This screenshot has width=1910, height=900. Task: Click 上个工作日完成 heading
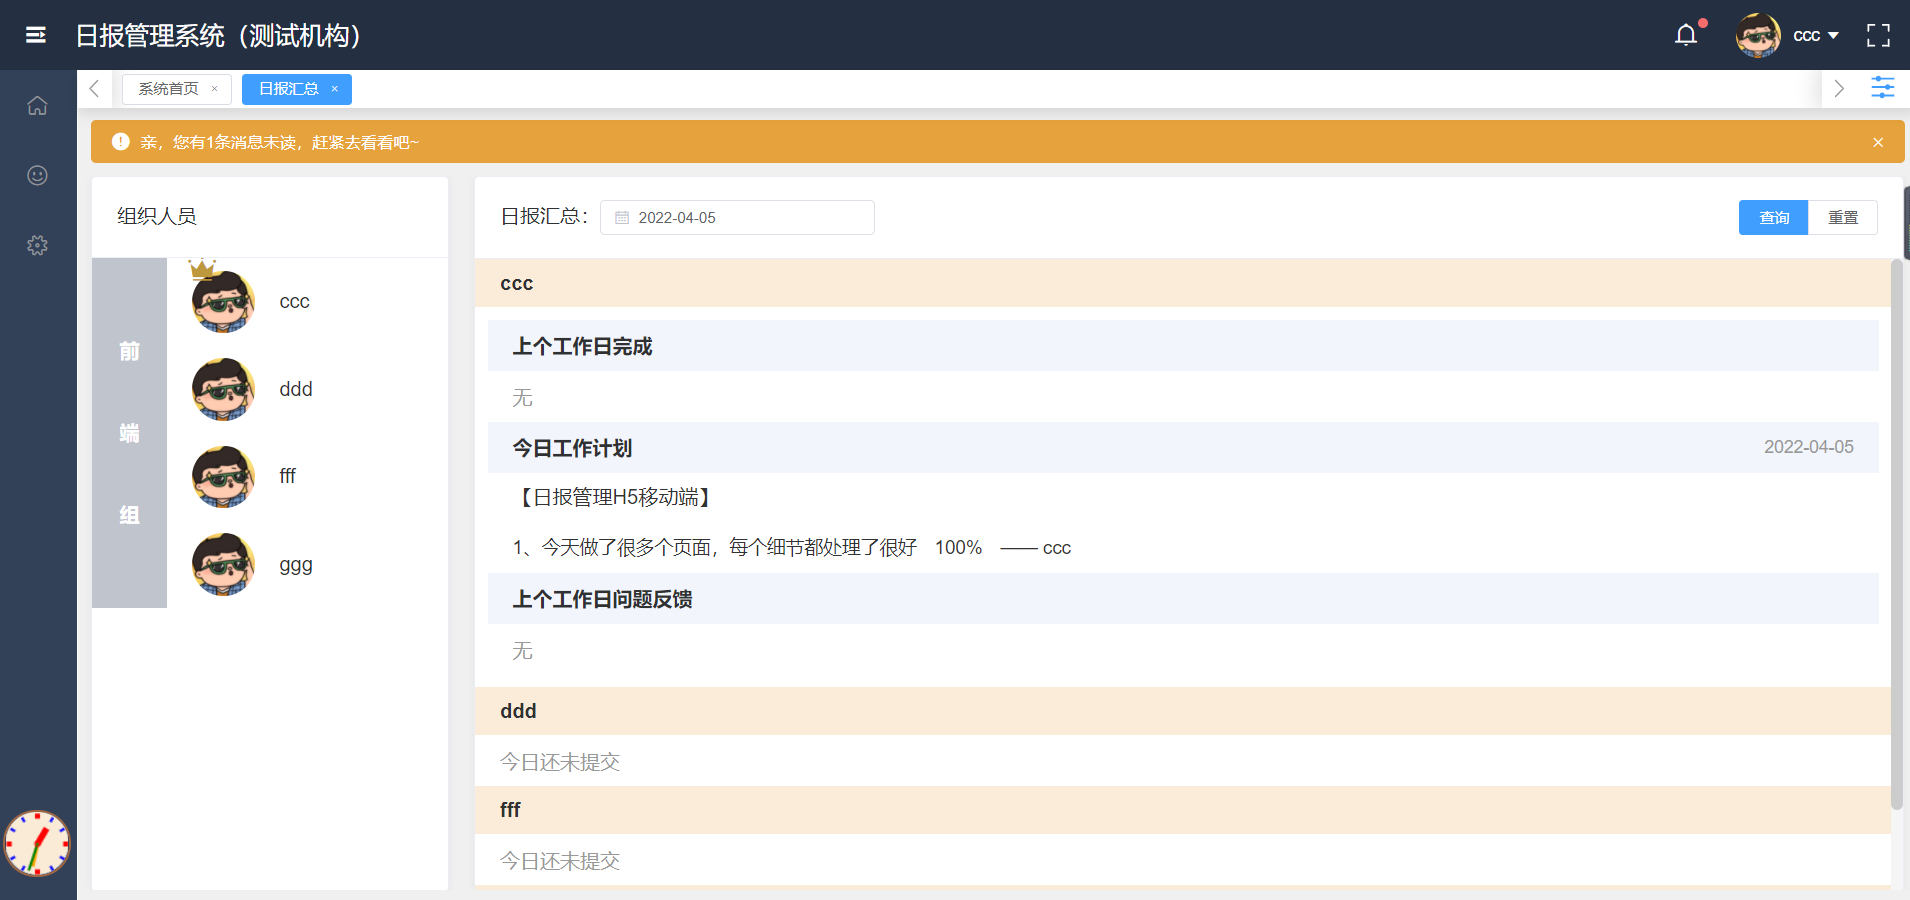tap(582, 346)
